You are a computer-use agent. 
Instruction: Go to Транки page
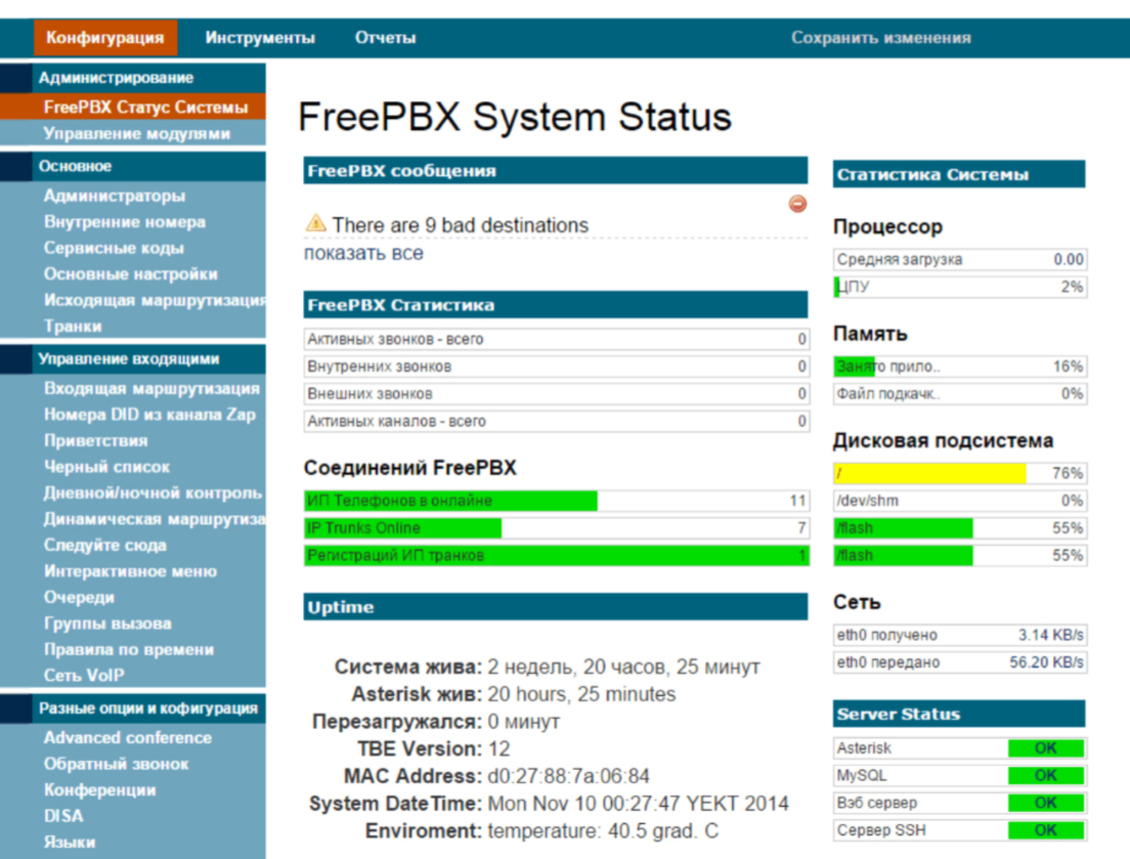point(73,326)
